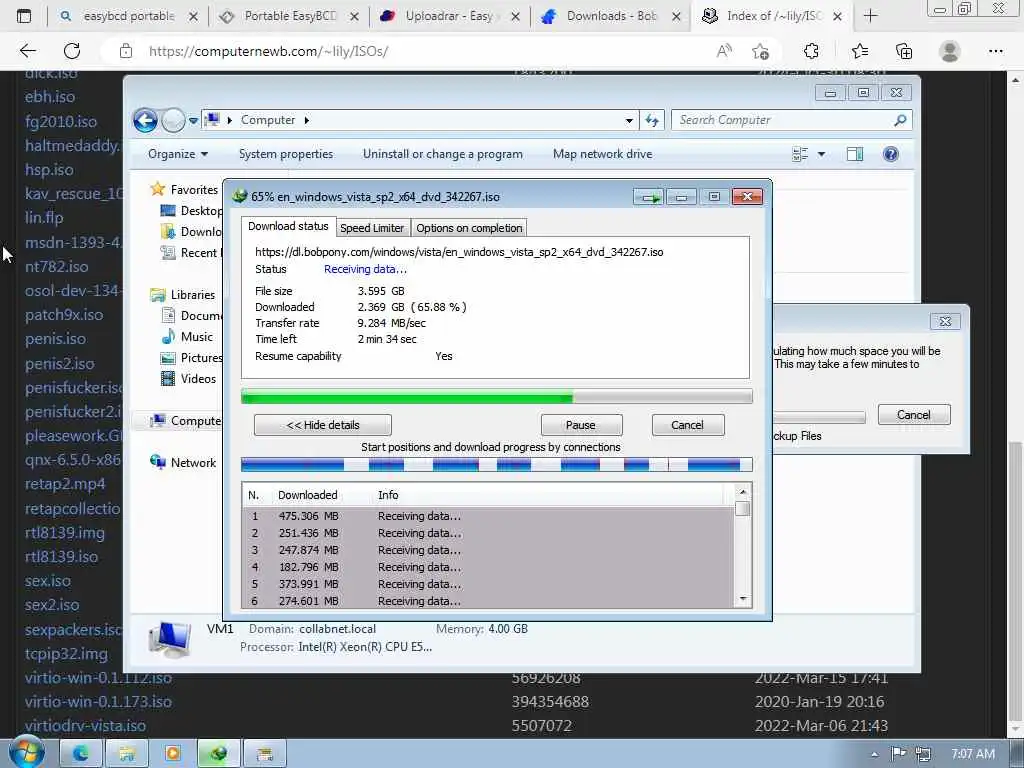1024x768 pixels.
Task: Select Music in Libraries
Action: [x=197, y=337]
